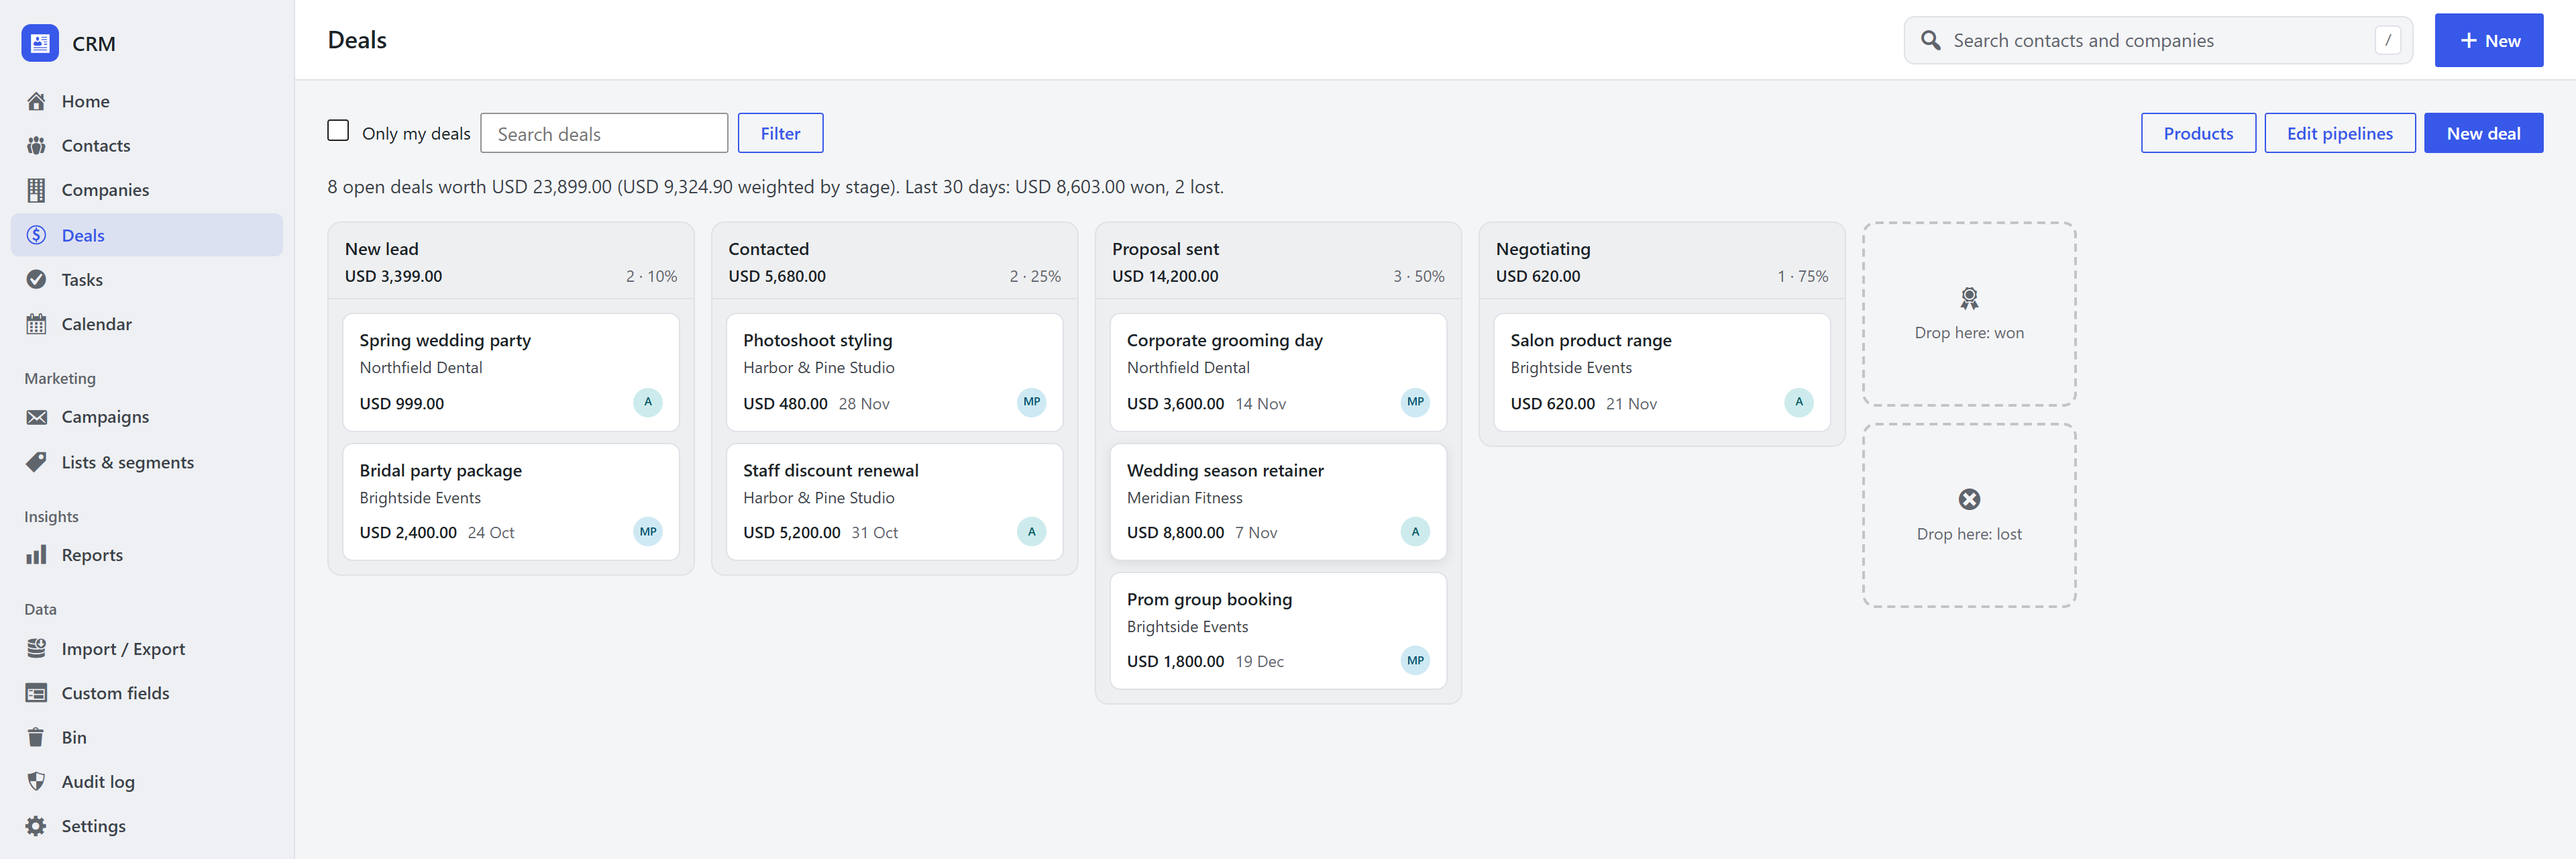Click MP avatar on Bridal party package
2576x859 pixels.
coord(647,532)
